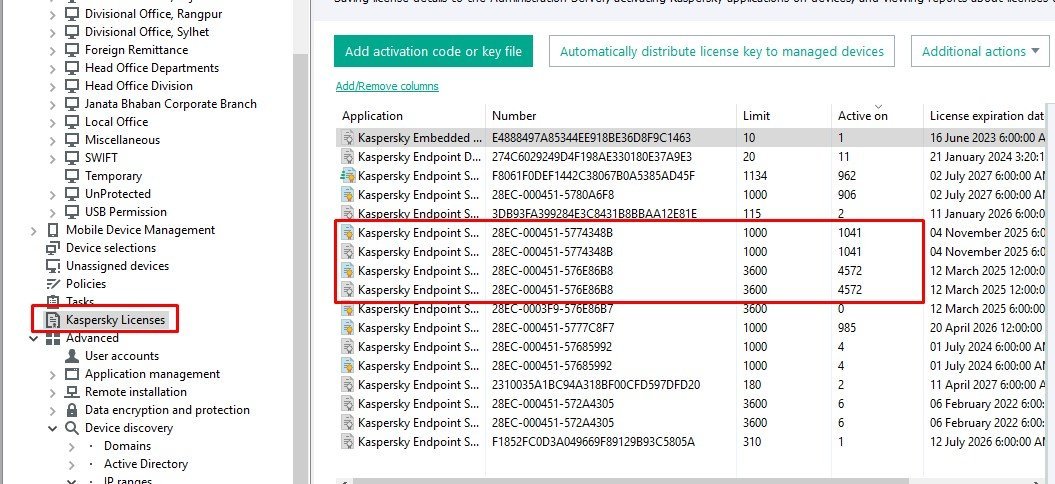The width and height of the screenshot is (1055, 484).
Task: Click the Active on value 985
Action: (847, 328)
